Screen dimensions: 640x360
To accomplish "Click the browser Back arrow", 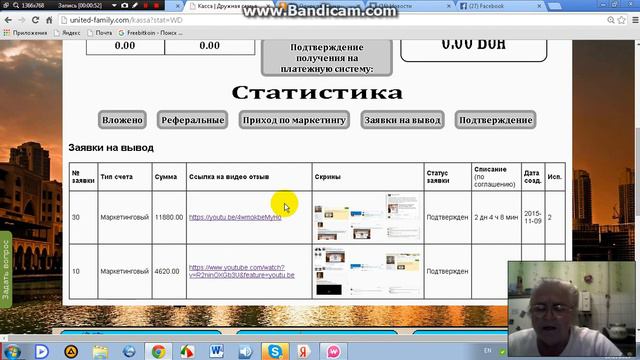I will click(x=8, y=20).
